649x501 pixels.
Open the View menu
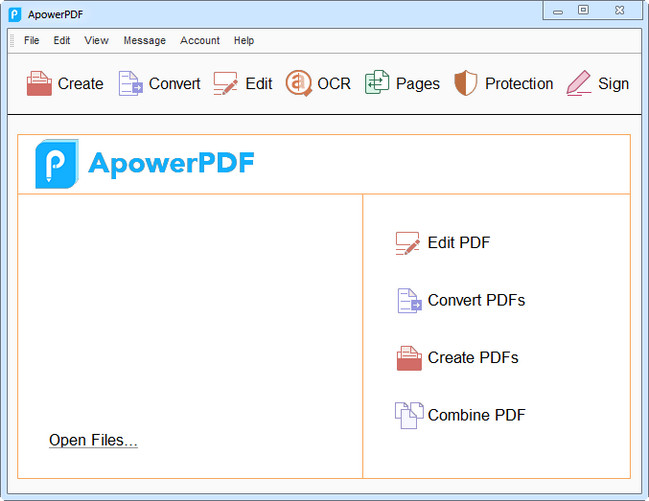[x=96, y=41]
